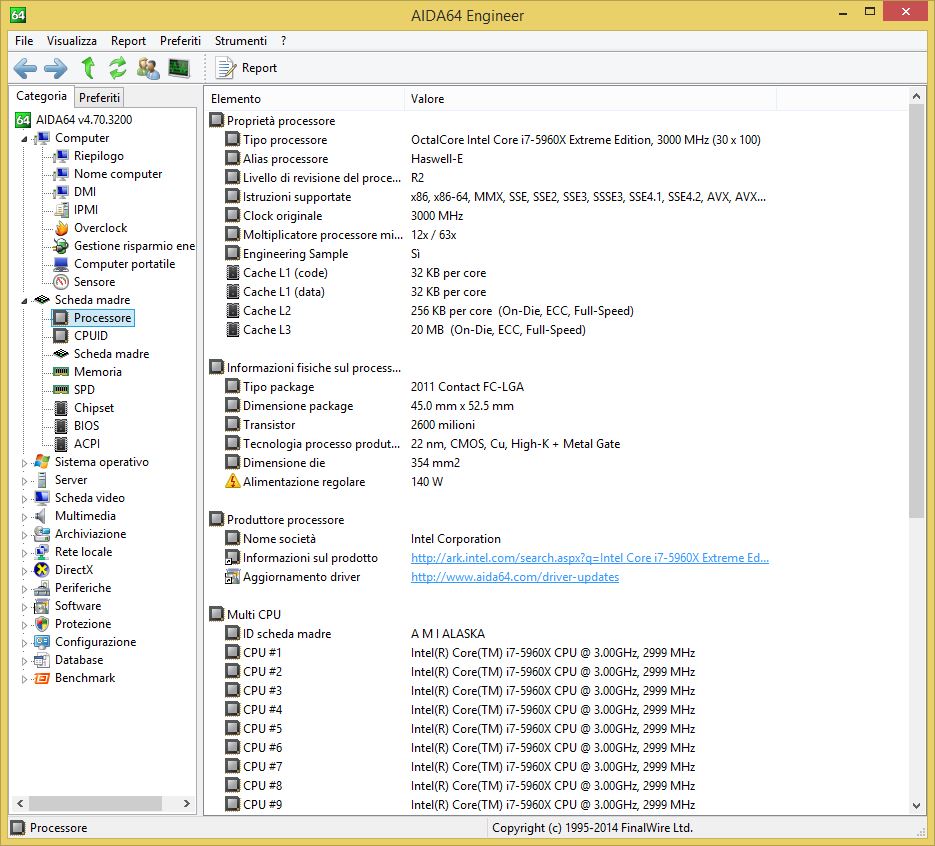Switch to the Preferiti tab
This screenshot has height=846, width=935.
coord(99,97)
